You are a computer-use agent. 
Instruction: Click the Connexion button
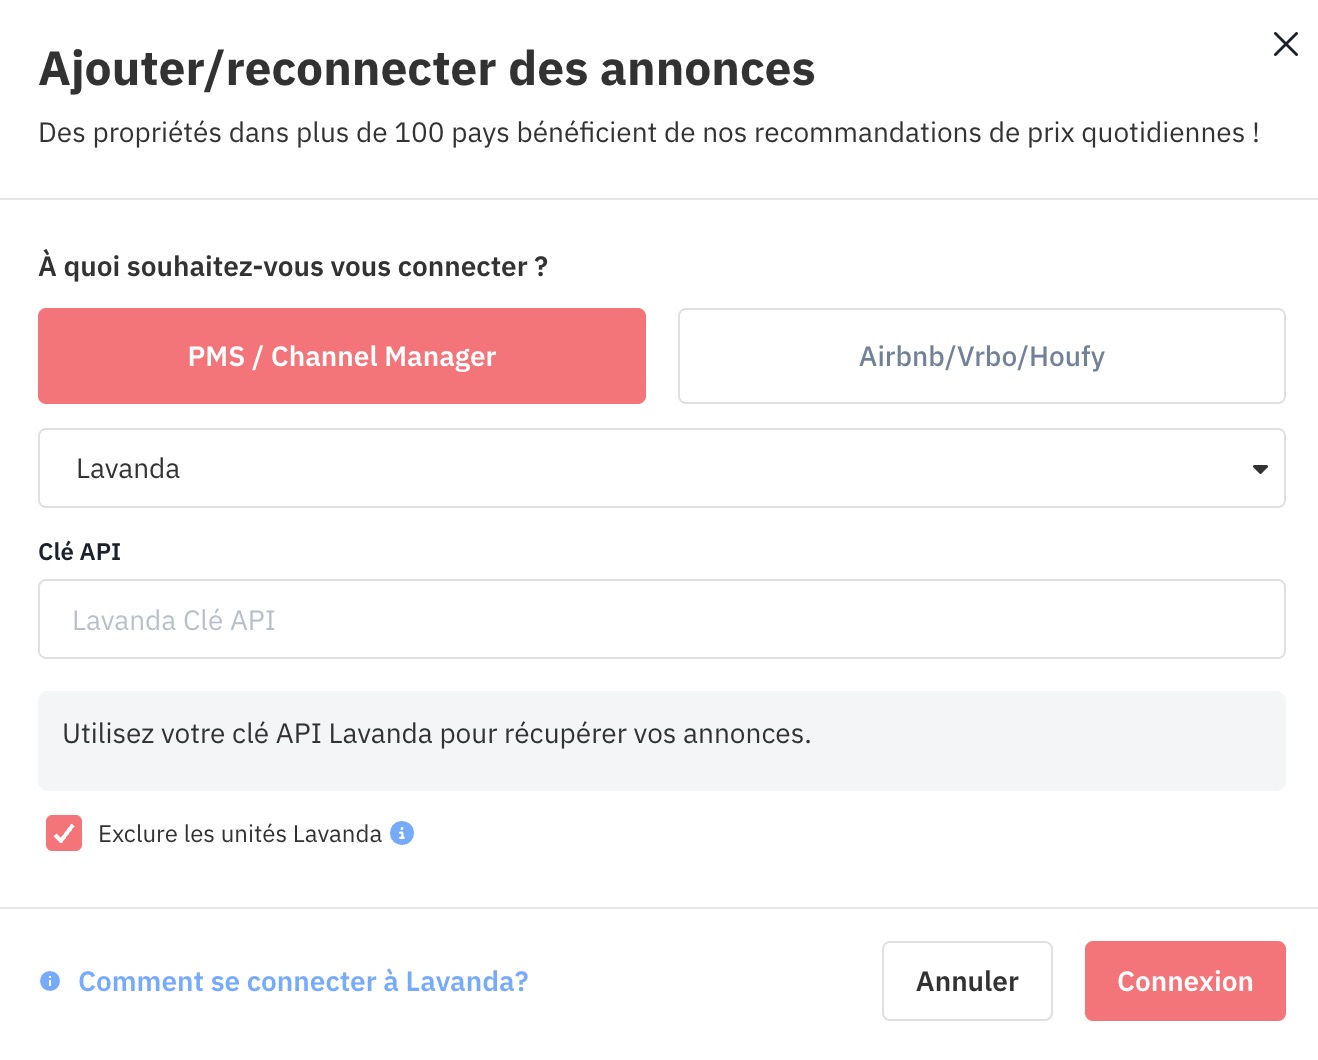click(1184, 981)
